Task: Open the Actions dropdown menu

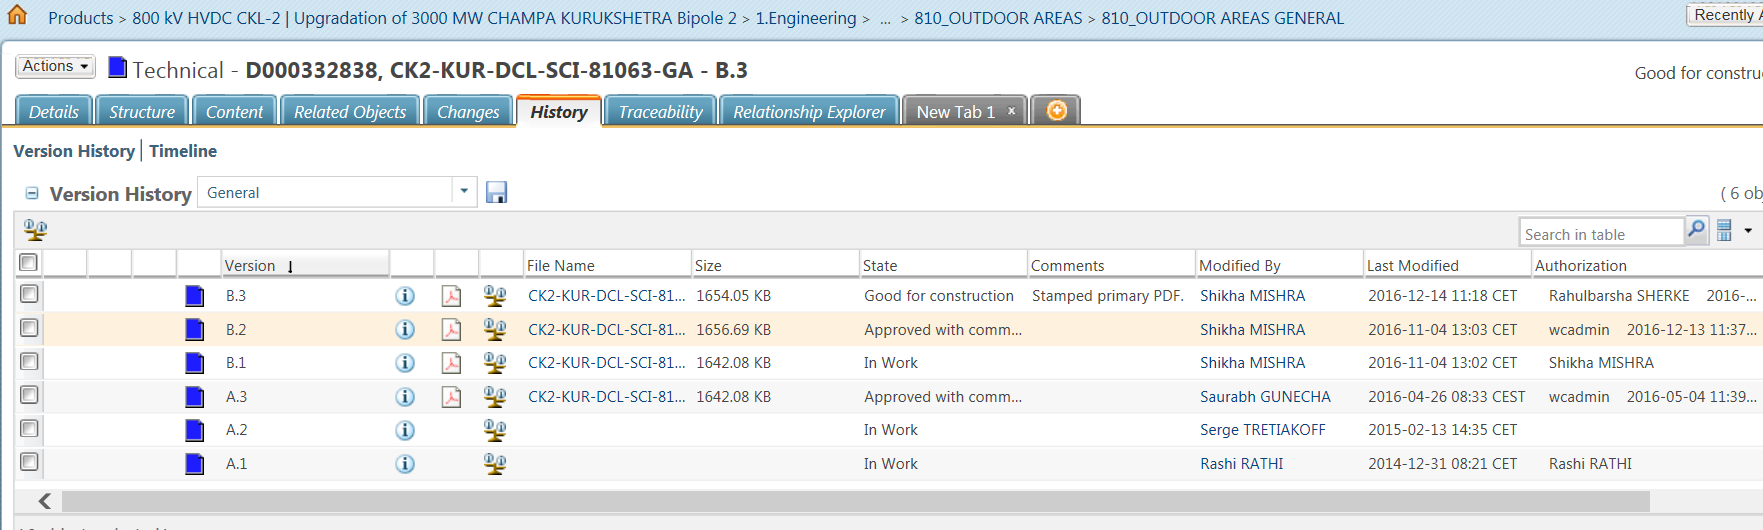Action: pos(55,66)
